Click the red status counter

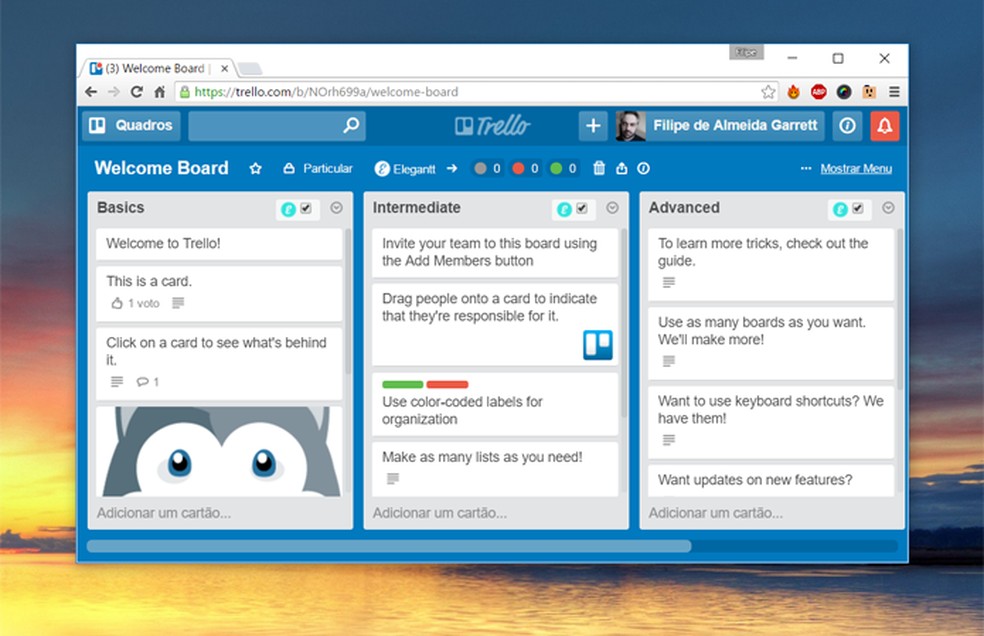point(525,168)
